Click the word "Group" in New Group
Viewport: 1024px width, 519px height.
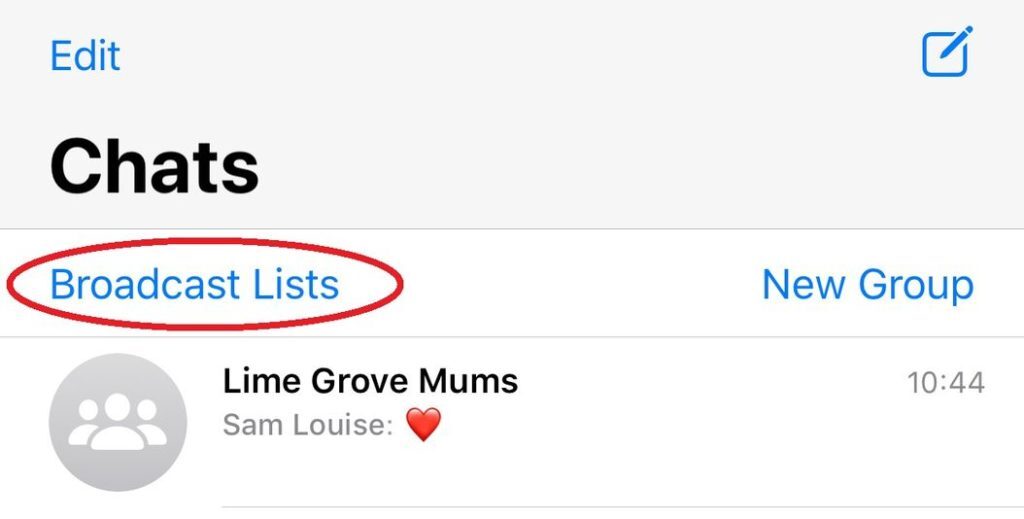pos(917,285)
